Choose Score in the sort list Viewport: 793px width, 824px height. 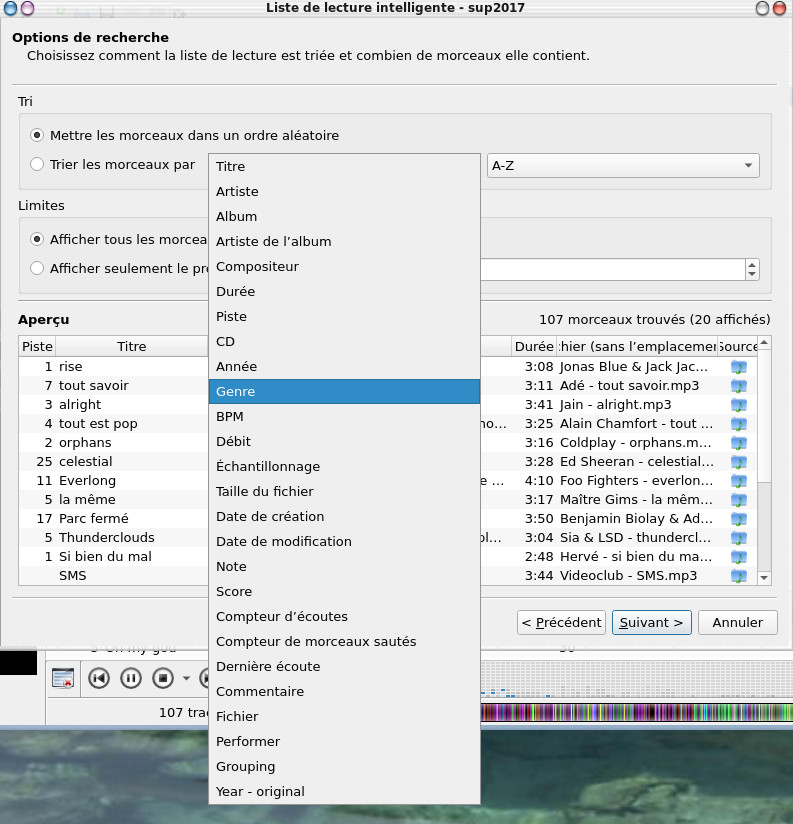coord(344,591)
